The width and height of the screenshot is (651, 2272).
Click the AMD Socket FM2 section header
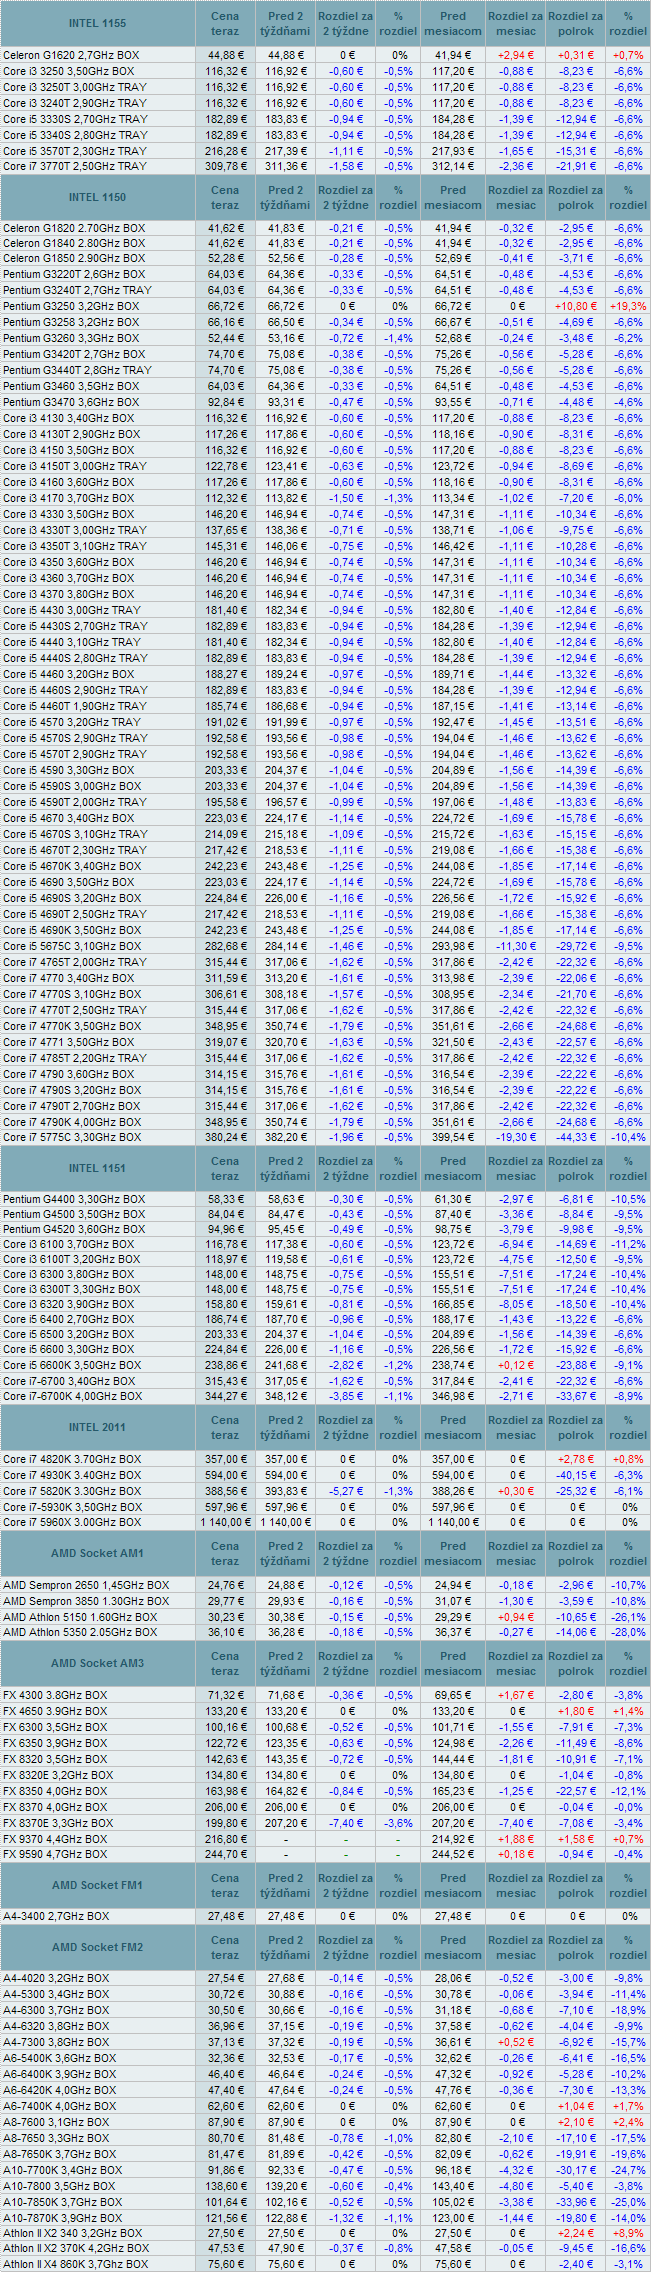pos(97,1947)
